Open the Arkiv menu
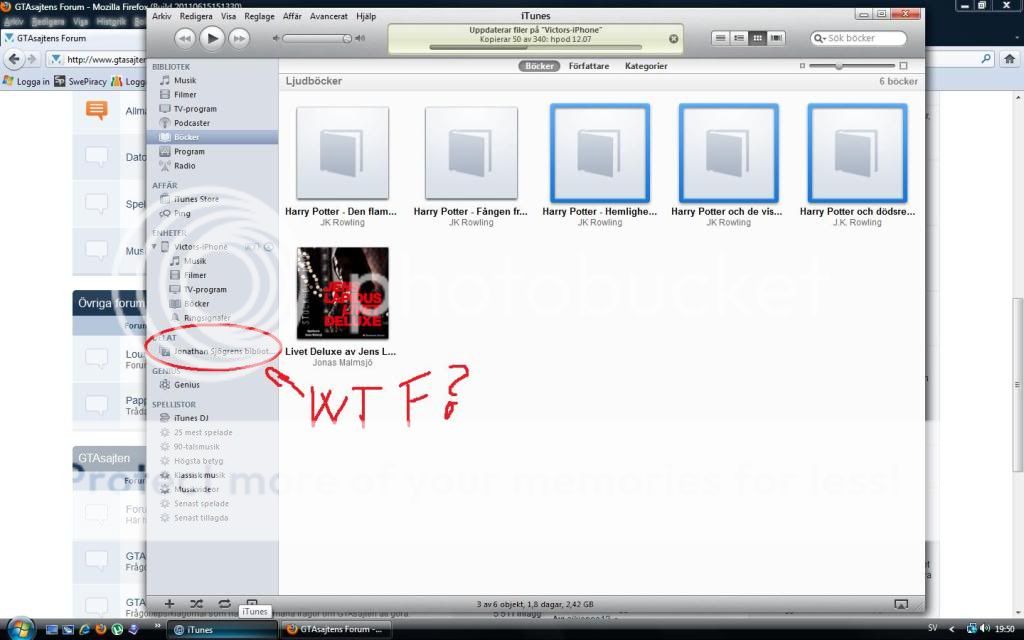Viewport: 1024px width, 640px height. [x=161, y=16]
